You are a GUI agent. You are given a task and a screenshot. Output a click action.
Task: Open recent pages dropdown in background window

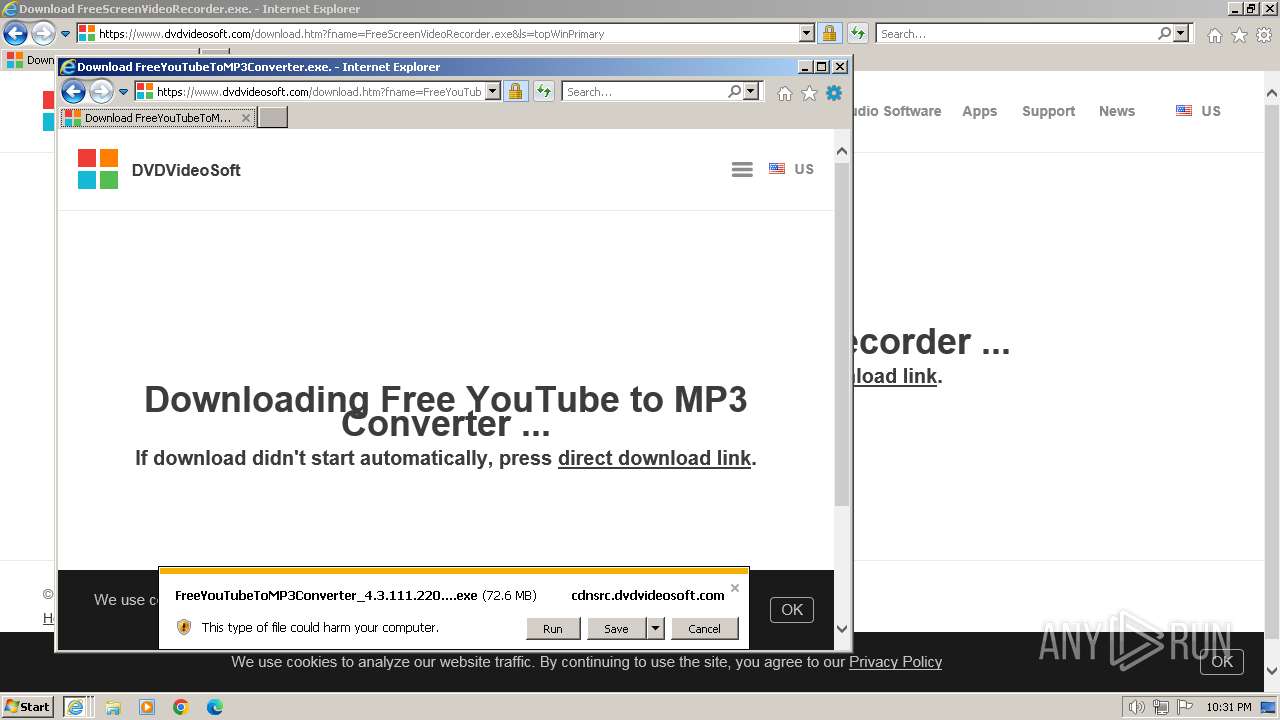66,34
